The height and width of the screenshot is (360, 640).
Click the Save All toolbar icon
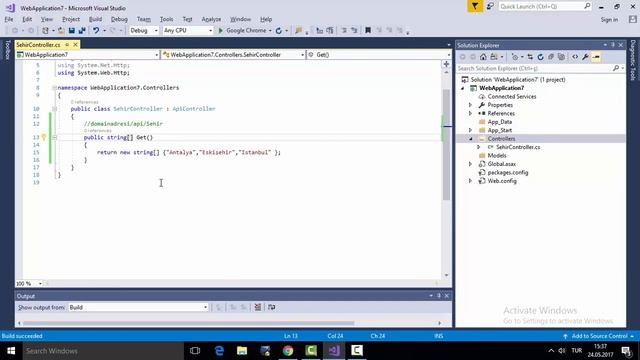click(x=82, y=31)
